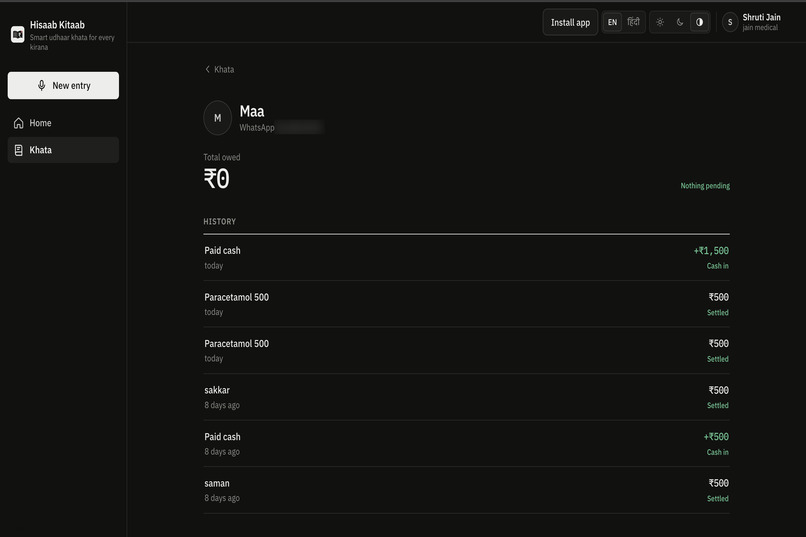Click the Maa customer name
806x537 pixels.
point(252,112)
